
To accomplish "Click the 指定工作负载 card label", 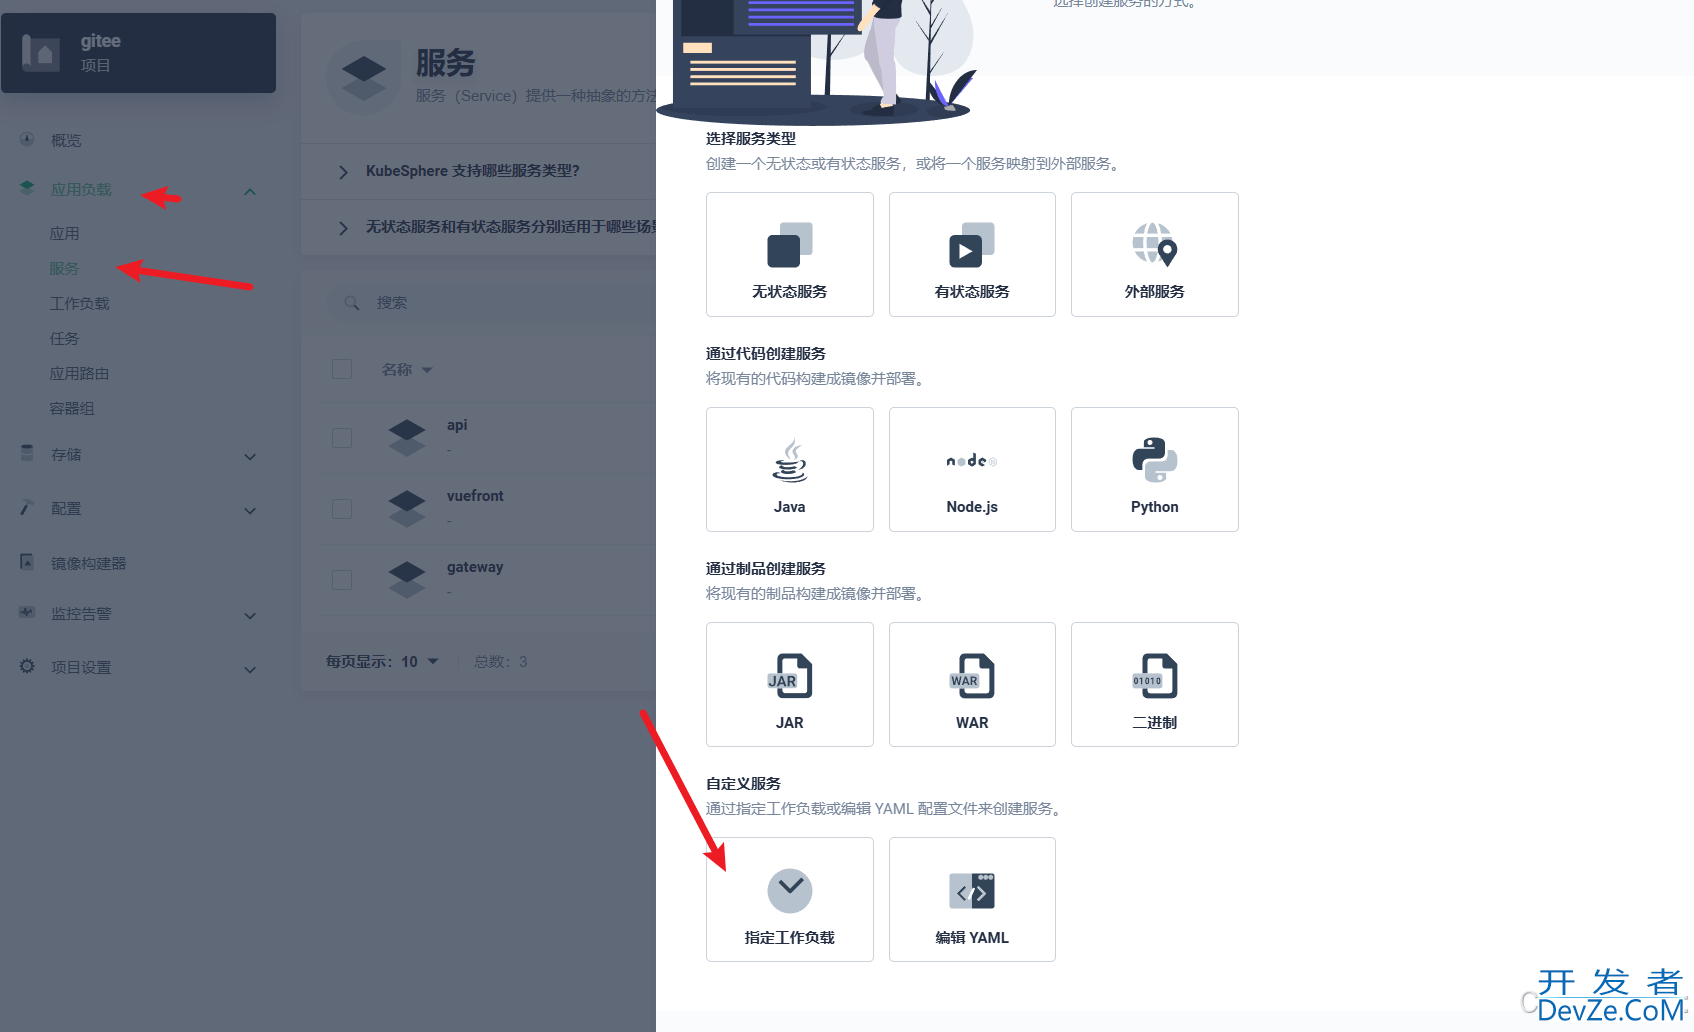I will 790,937.
